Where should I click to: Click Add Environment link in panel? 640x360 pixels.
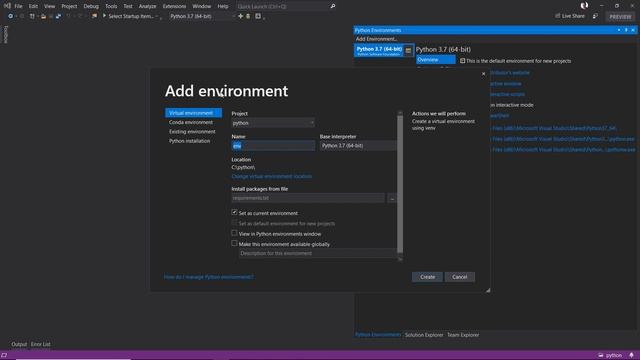coord(376,39)
